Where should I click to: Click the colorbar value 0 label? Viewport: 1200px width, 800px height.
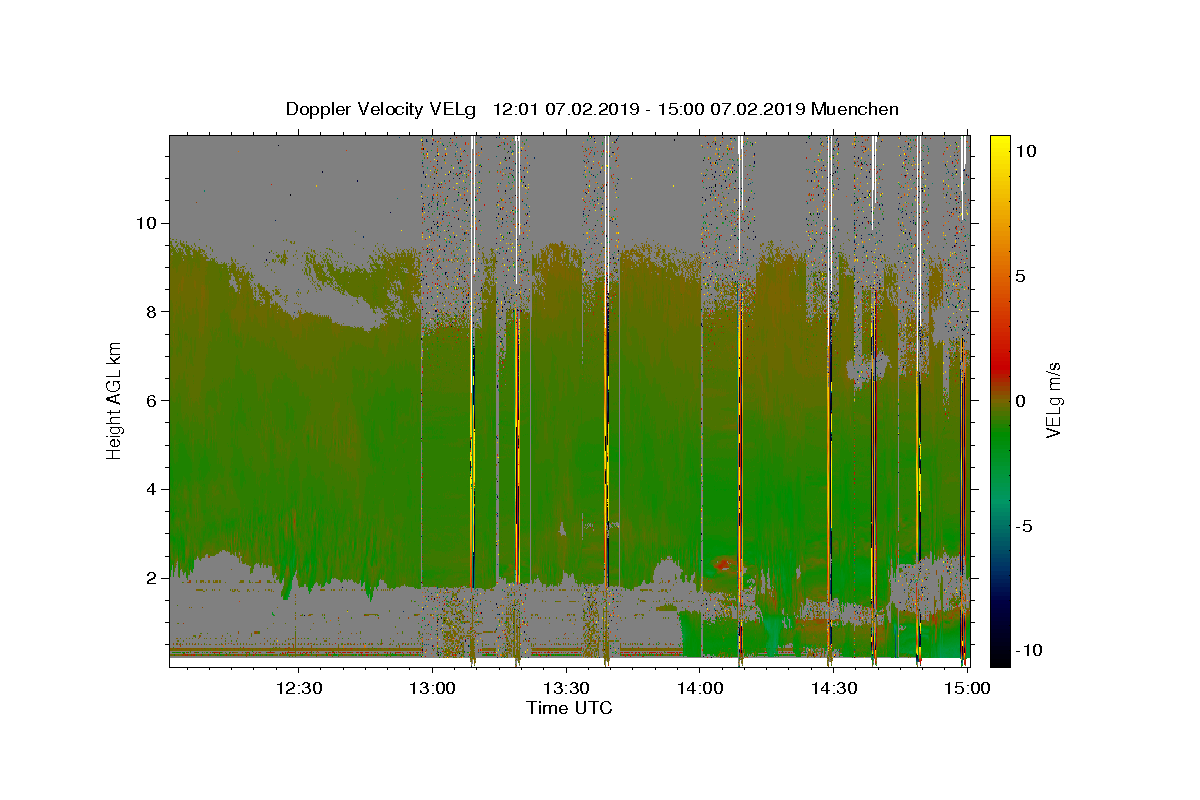pos(1020,401)
